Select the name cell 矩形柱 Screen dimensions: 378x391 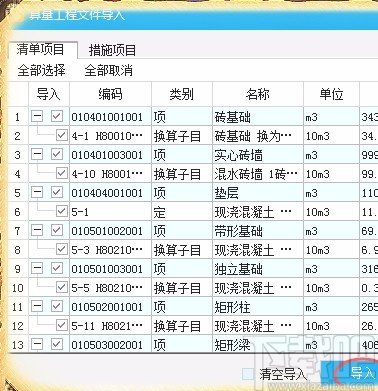[x=258, y=307]
